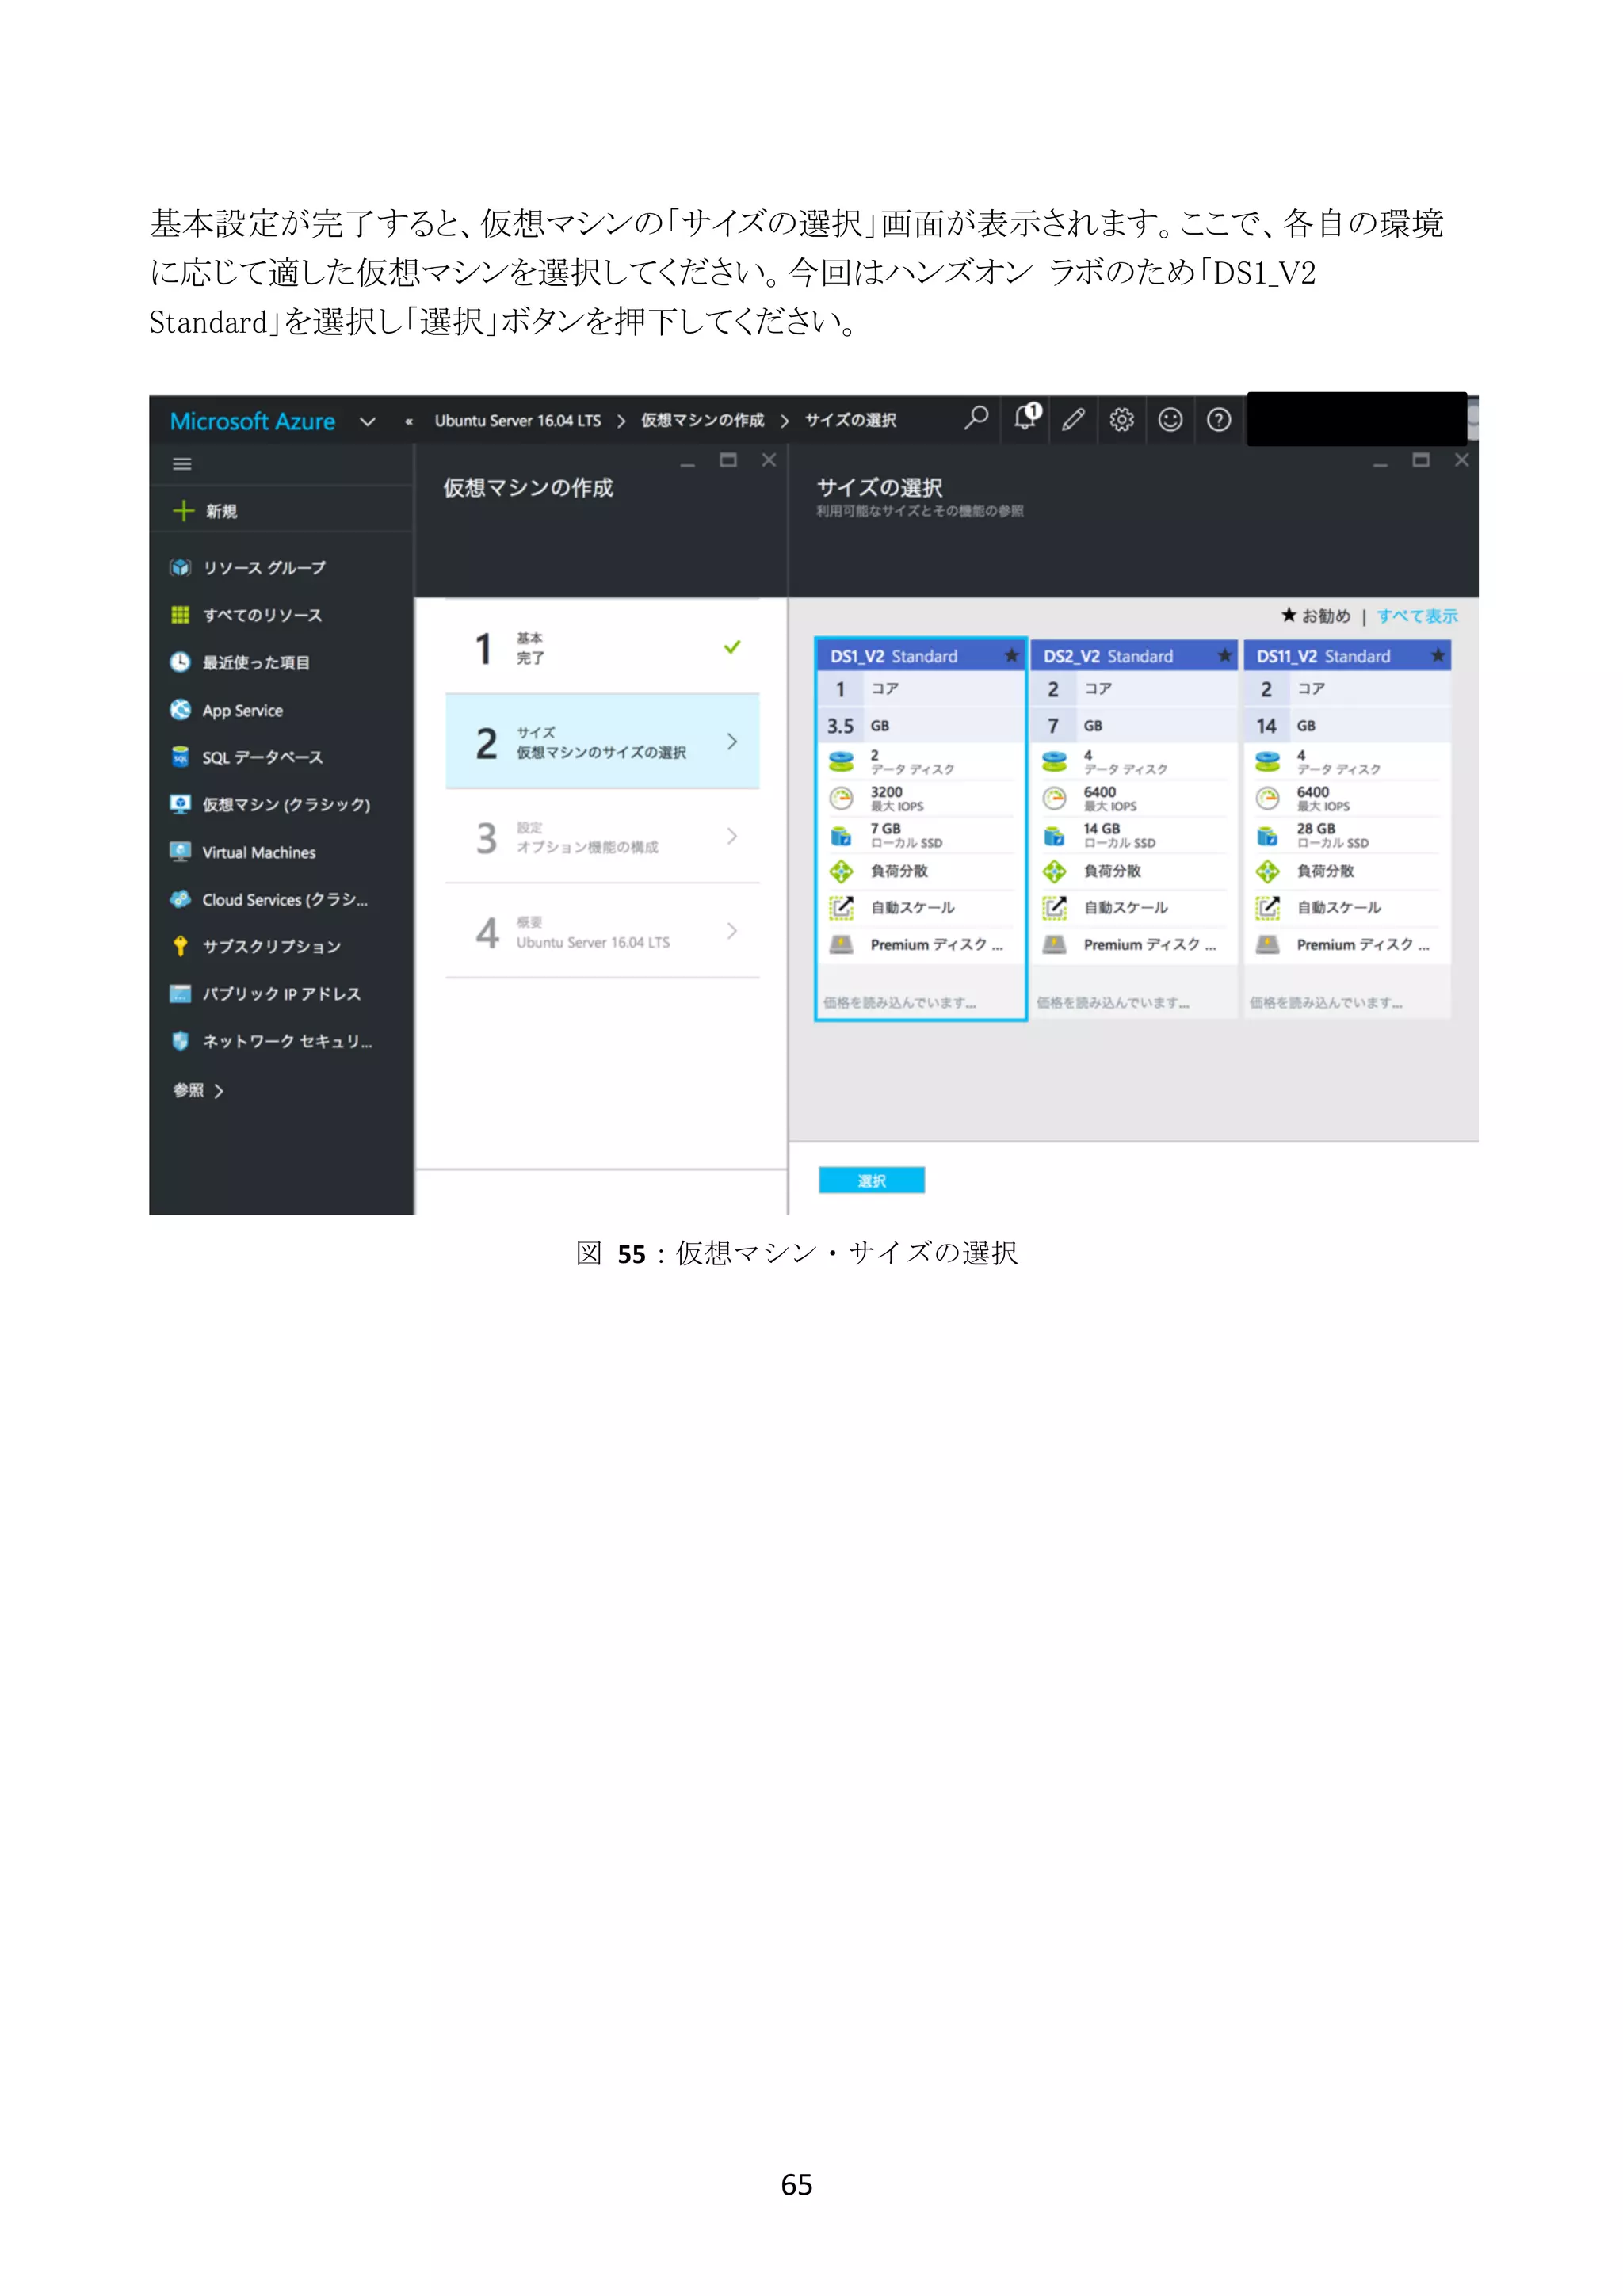Open the help question mark icon

tap(1218, 420)
